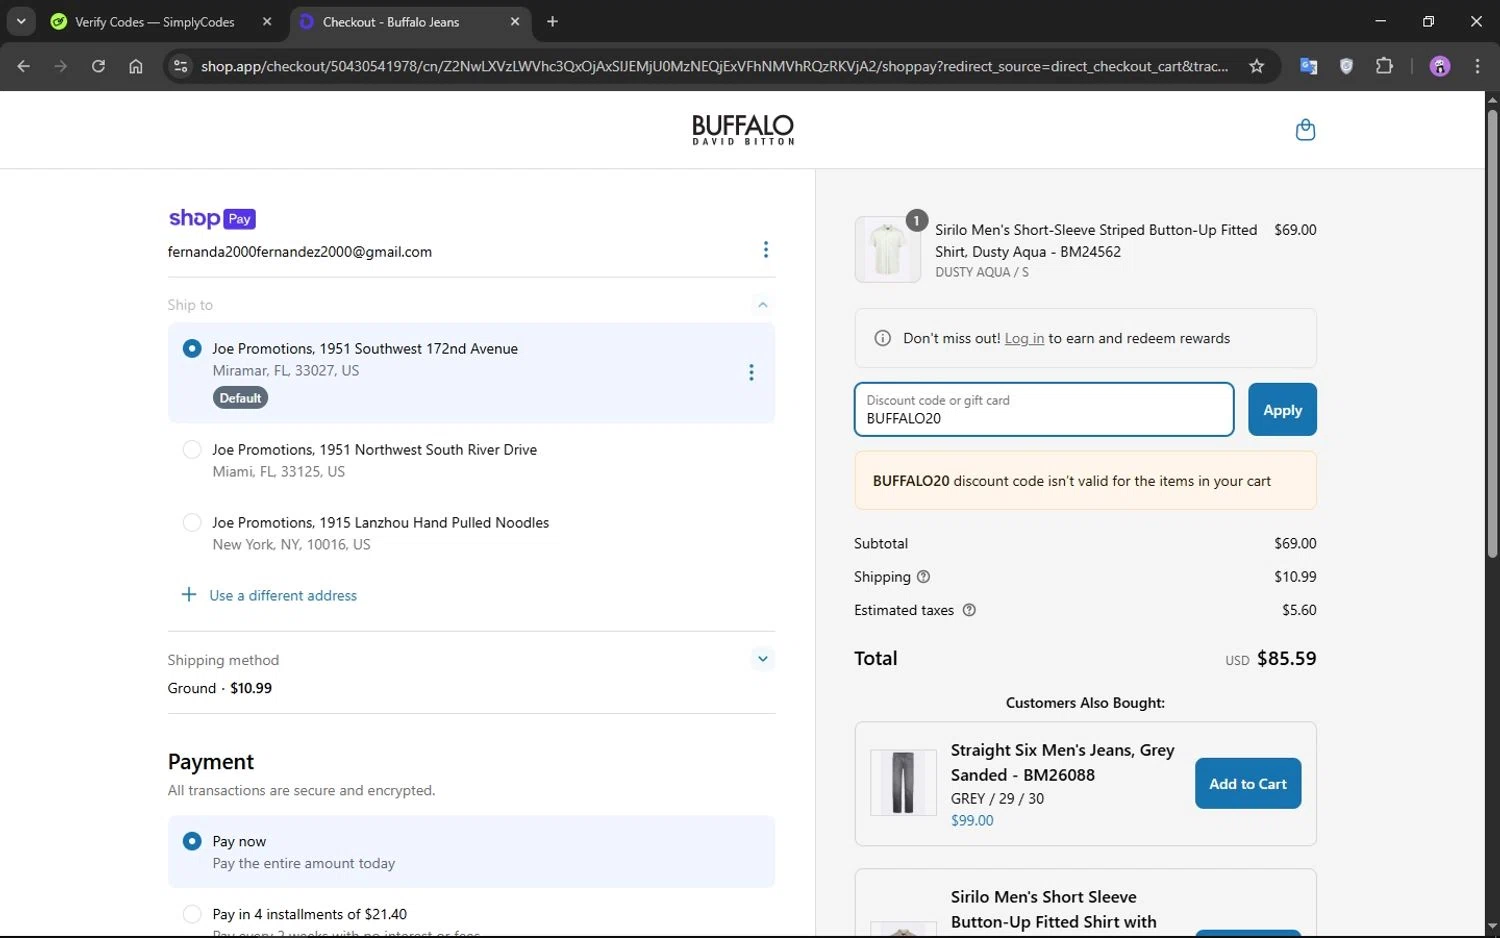Click the shipping help question icon
The height and width of the screenshot is (938, 1500).
(924, 577)
